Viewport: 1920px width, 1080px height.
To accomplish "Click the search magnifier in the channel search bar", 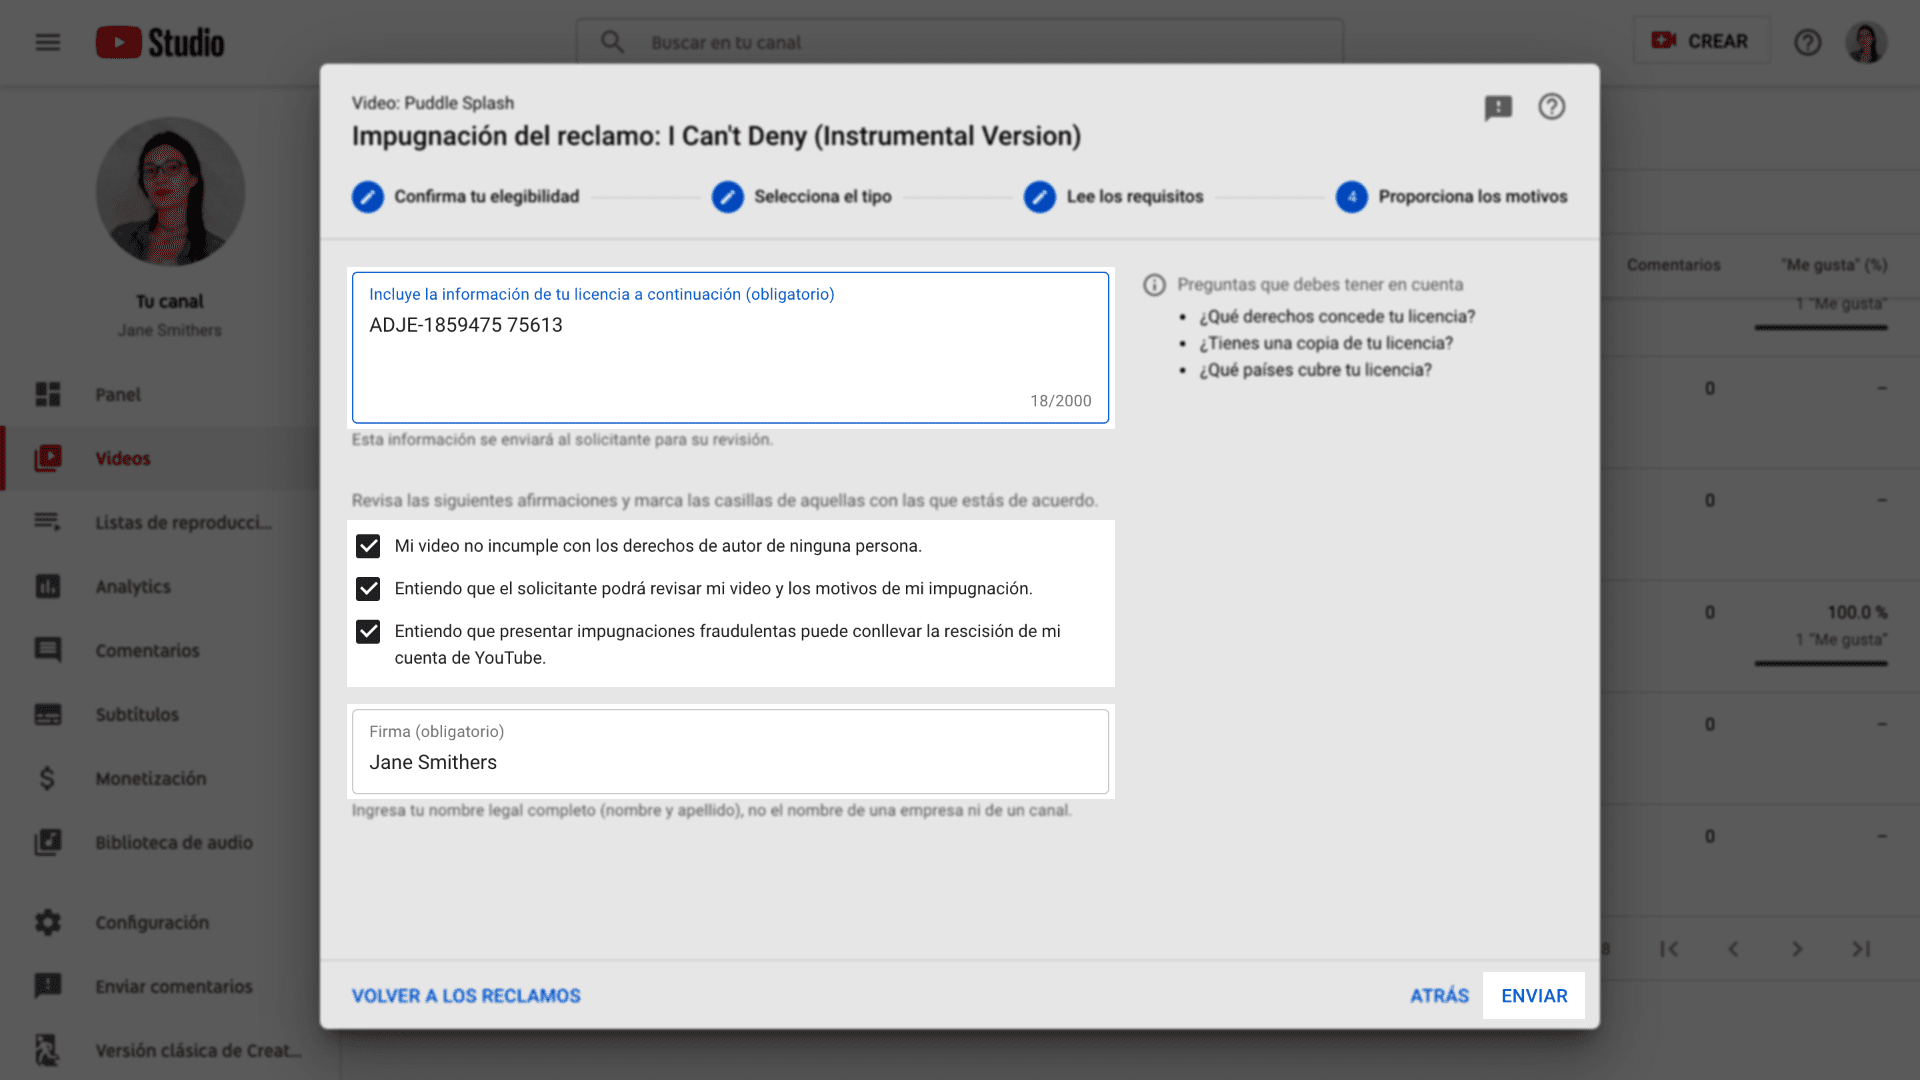I will click(611, 42).
